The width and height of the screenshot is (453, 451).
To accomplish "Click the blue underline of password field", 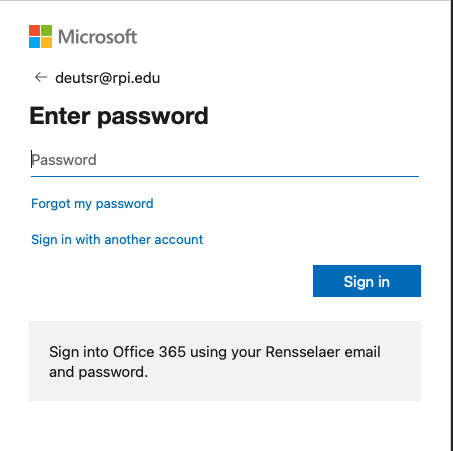I will (225, 176).
